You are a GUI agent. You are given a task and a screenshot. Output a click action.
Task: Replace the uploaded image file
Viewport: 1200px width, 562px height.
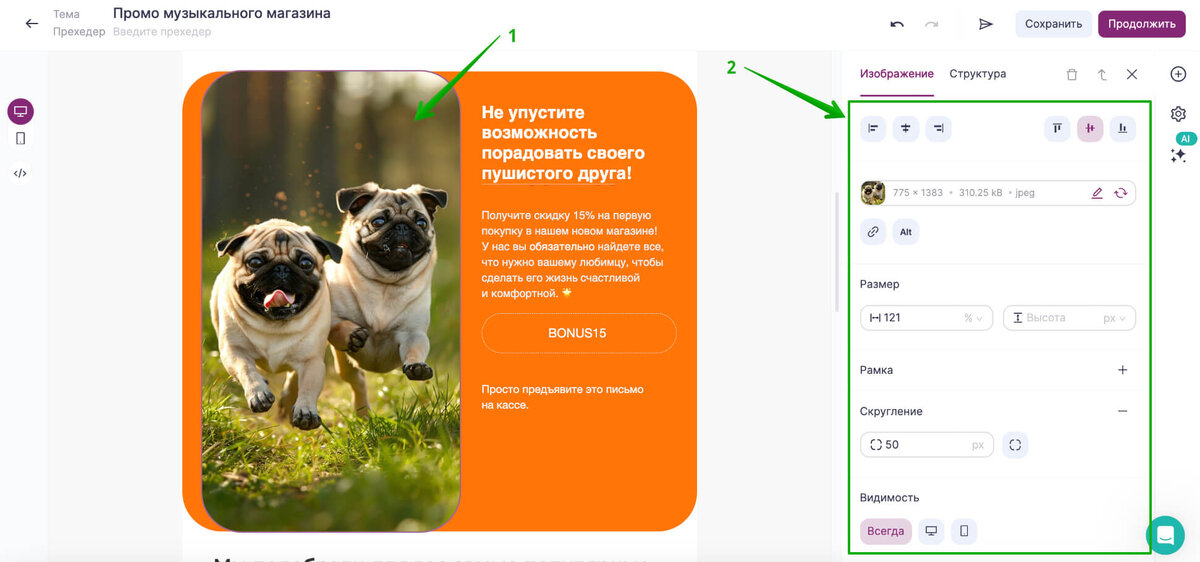point(1120,193)
